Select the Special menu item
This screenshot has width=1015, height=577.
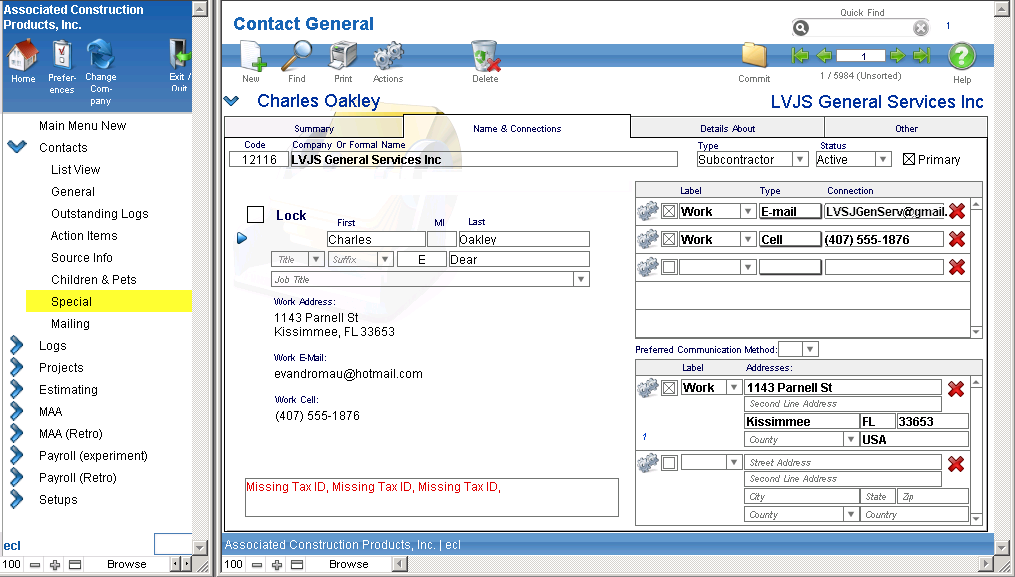click(x=109, y=301)
